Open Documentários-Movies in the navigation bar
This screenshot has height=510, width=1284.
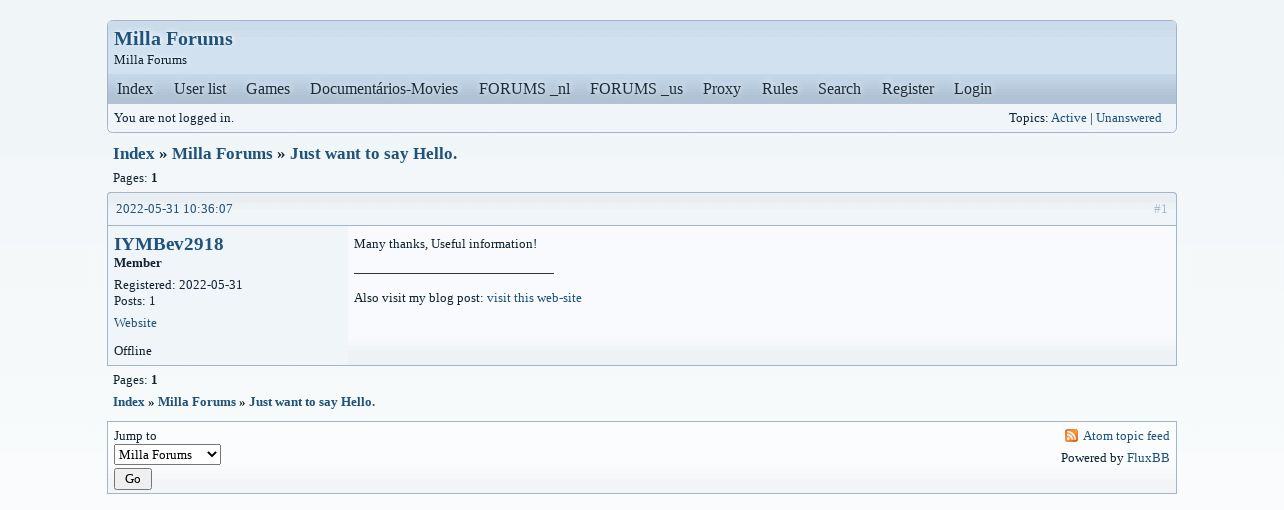[384, 89]
